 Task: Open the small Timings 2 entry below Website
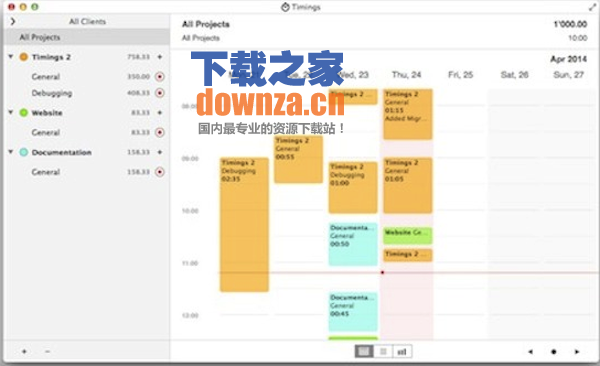[x=408, y=255]
